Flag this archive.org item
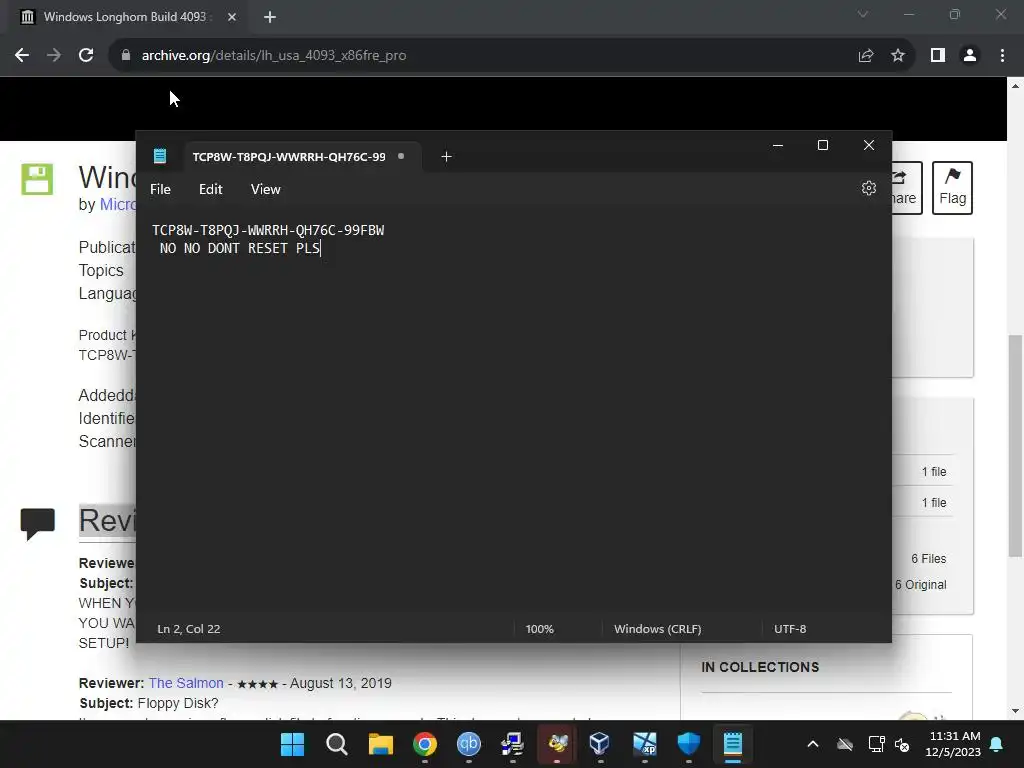The height and width of the screenshot is (768, 1024). [952, 187]
